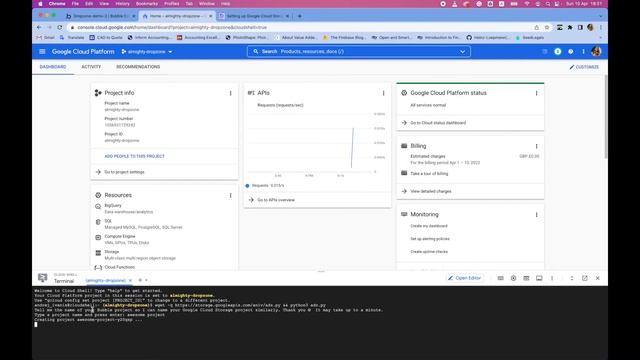Open Project info card options menu

coord(231,93)
